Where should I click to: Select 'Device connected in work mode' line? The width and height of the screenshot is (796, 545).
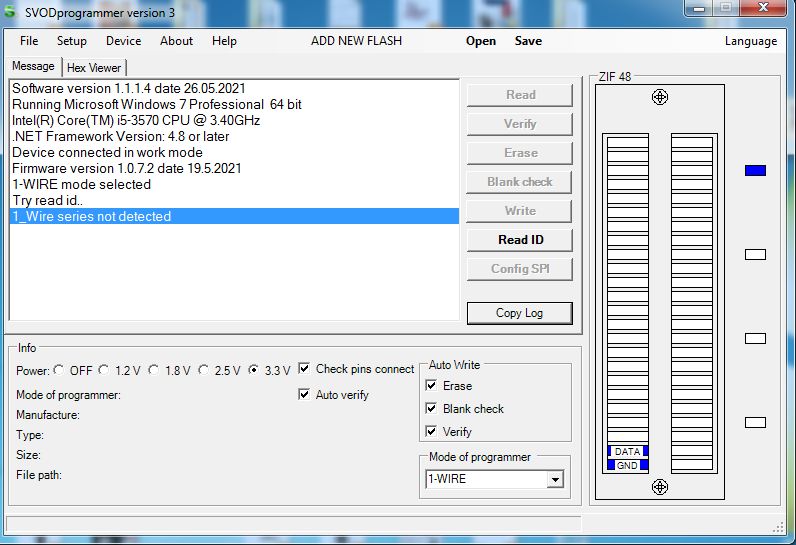(234, 152)
